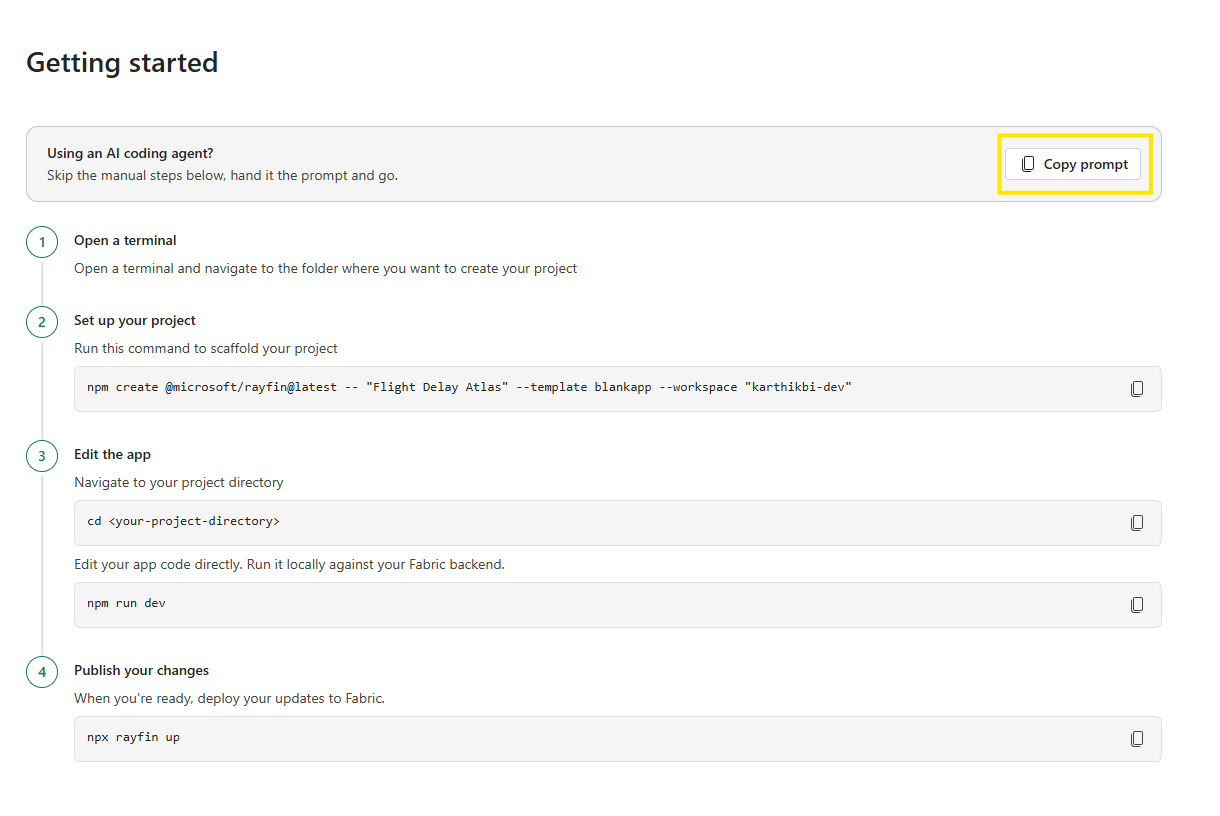The width and height of the screenshot is (1220, 816).
Task: Click the Edit the app step title
Action: 112,454
